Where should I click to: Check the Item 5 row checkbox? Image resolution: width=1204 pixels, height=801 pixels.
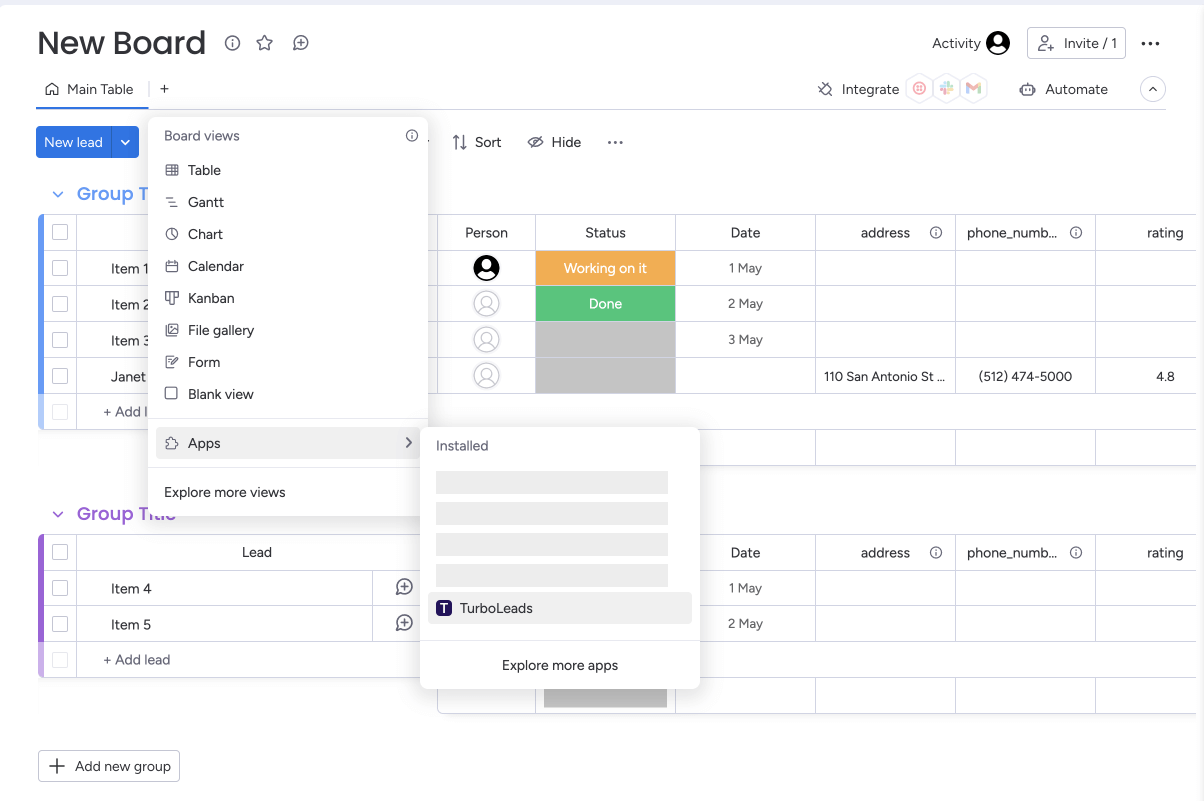(x=60, y=624)
